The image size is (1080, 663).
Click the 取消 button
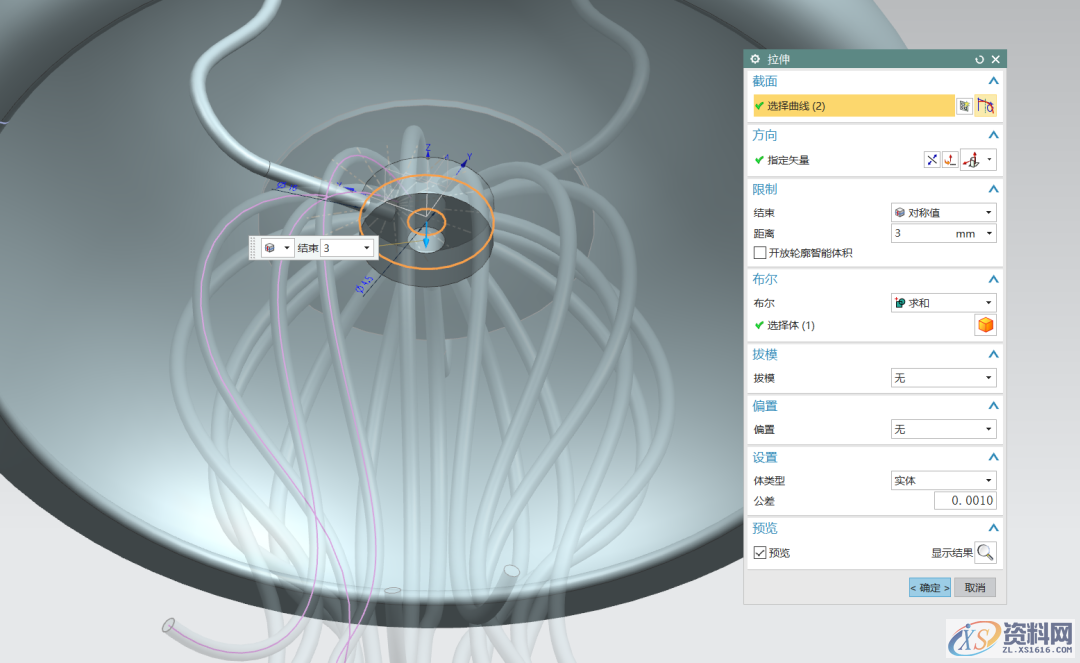(974, 588)
